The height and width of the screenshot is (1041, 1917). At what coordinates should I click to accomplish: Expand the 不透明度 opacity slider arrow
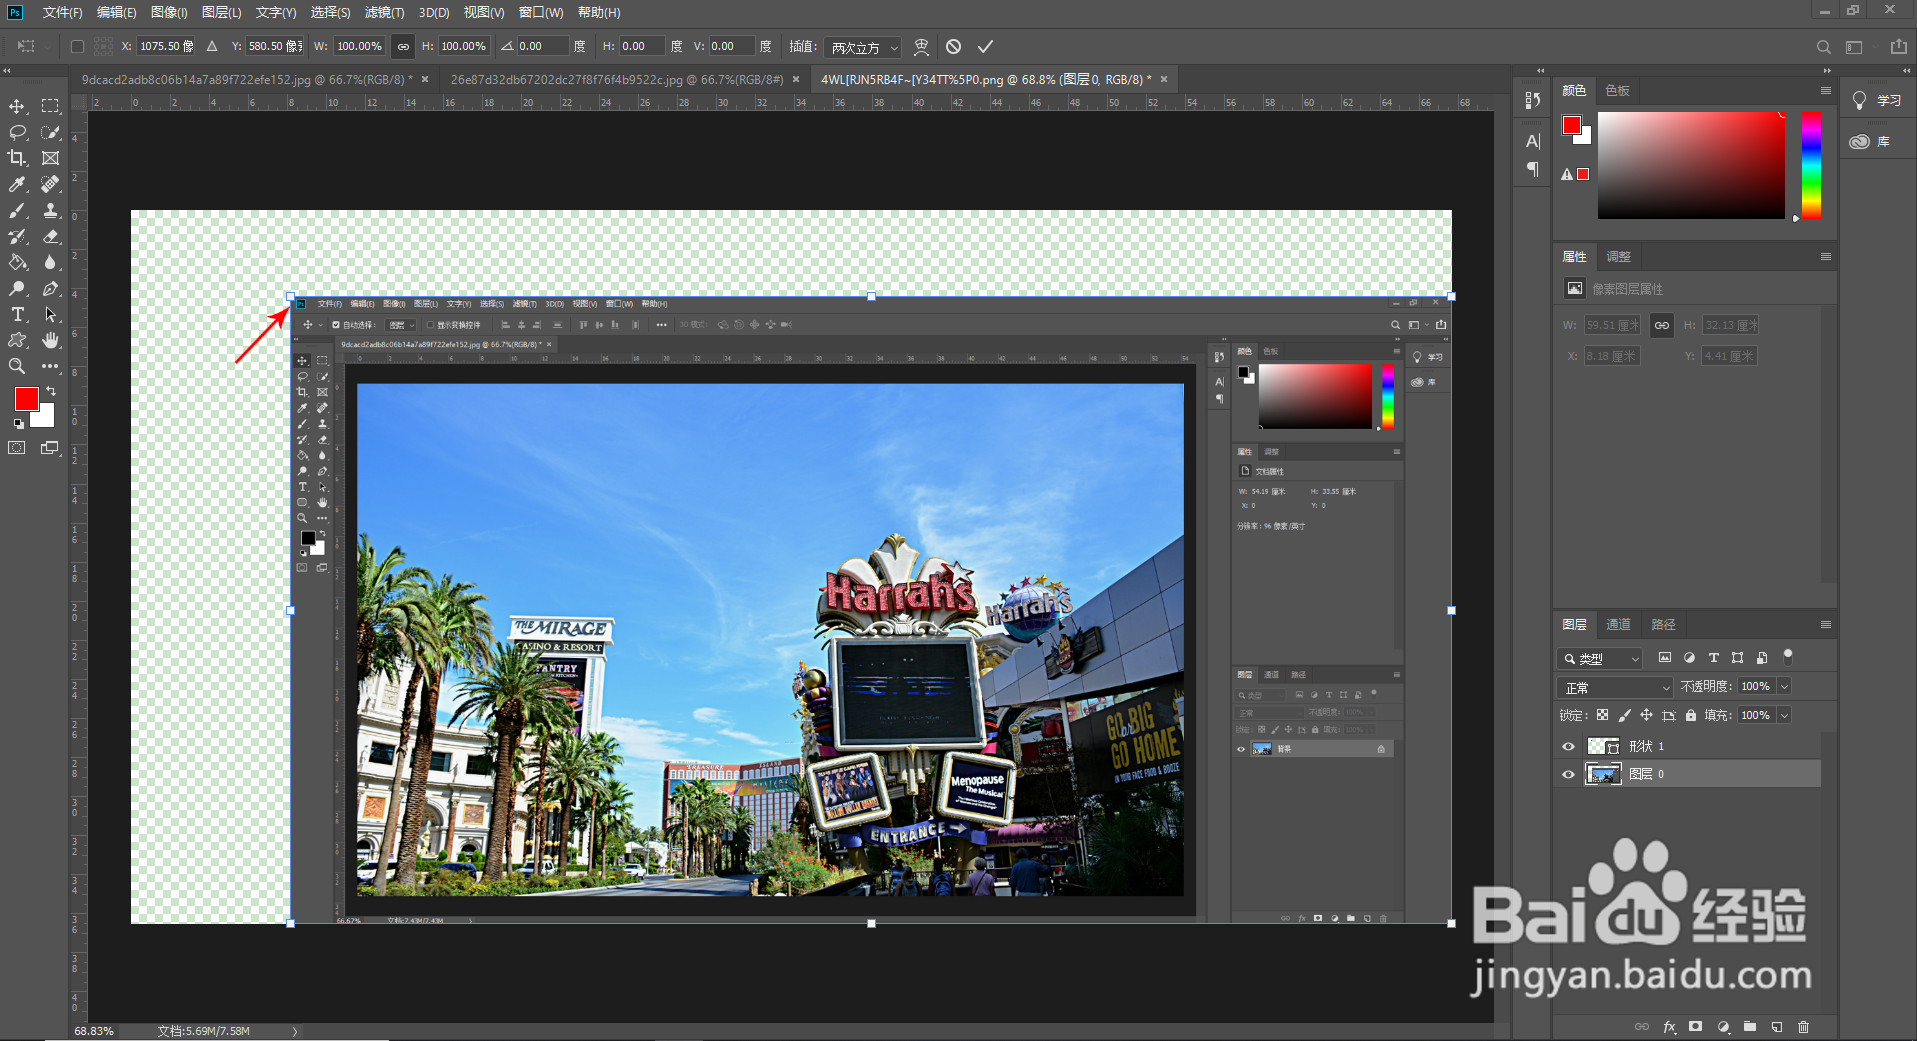point(1784,686)
